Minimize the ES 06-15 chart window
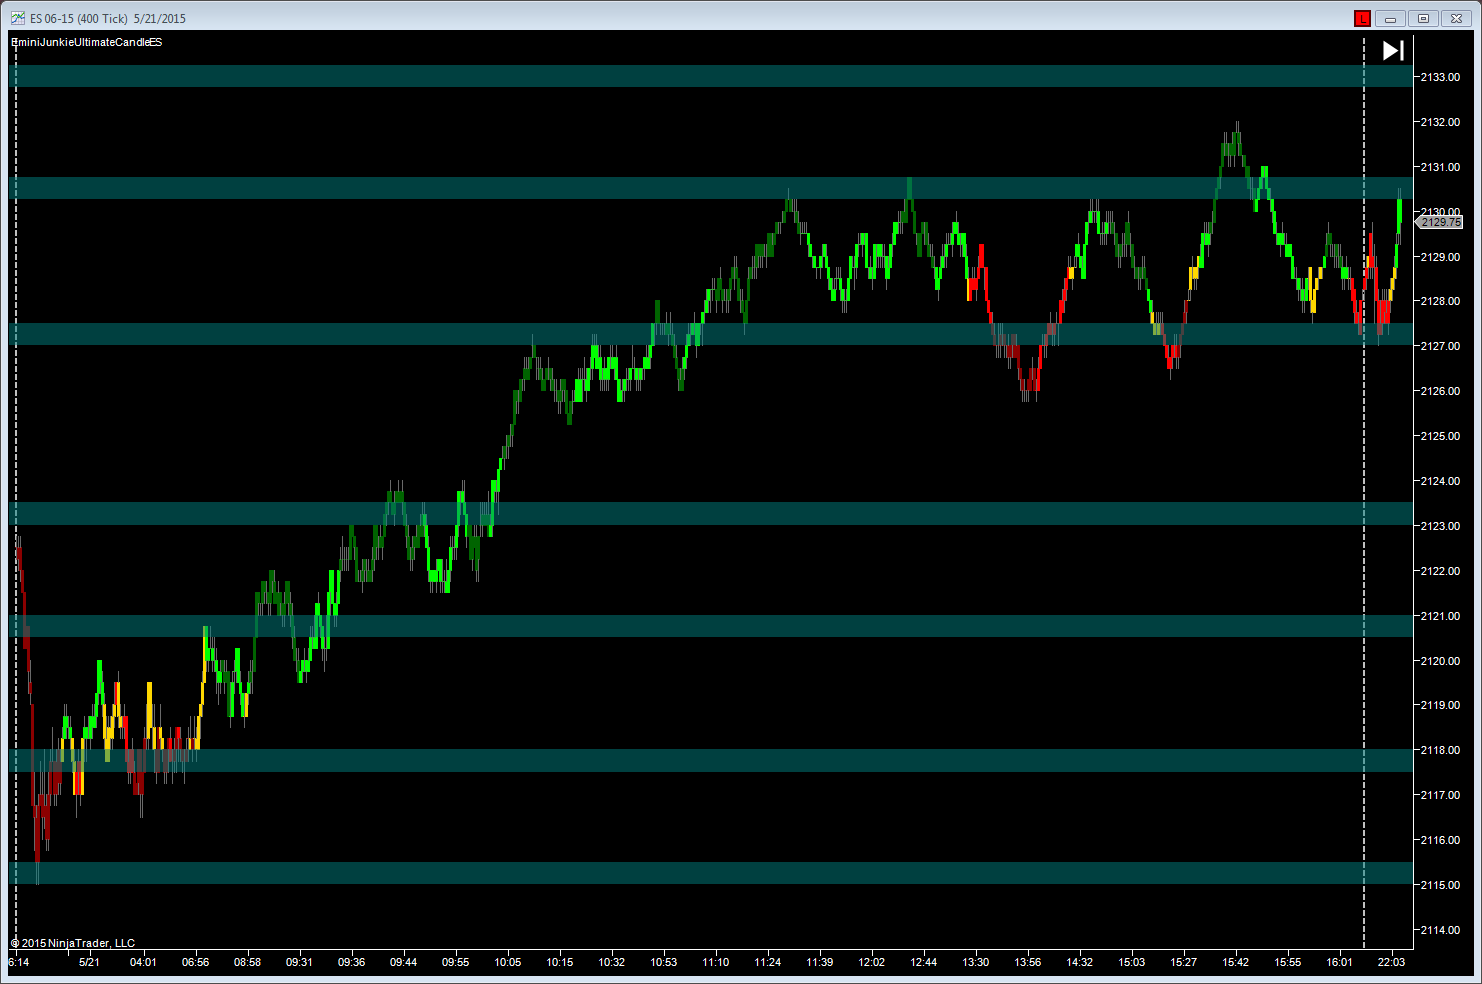This screenshot has height=984, width=1482. point(1390,18)
